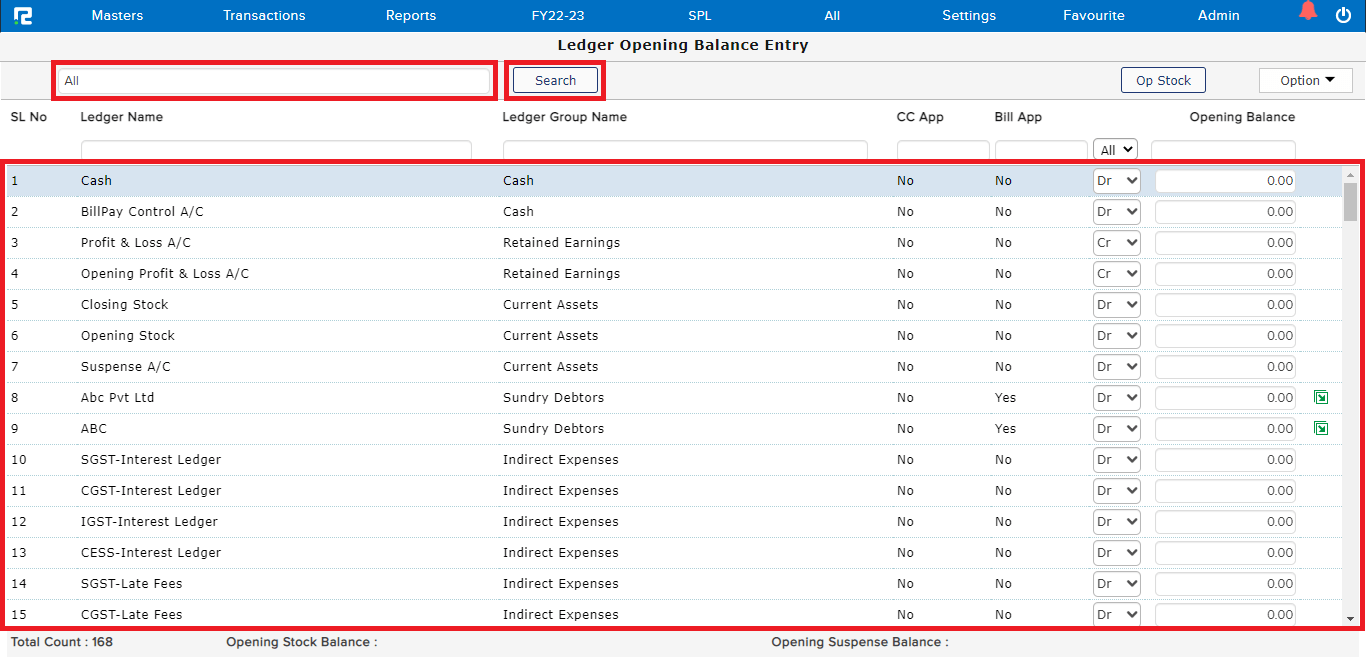
Task: Open the notifications bell icon
Action: (1307, 13)
